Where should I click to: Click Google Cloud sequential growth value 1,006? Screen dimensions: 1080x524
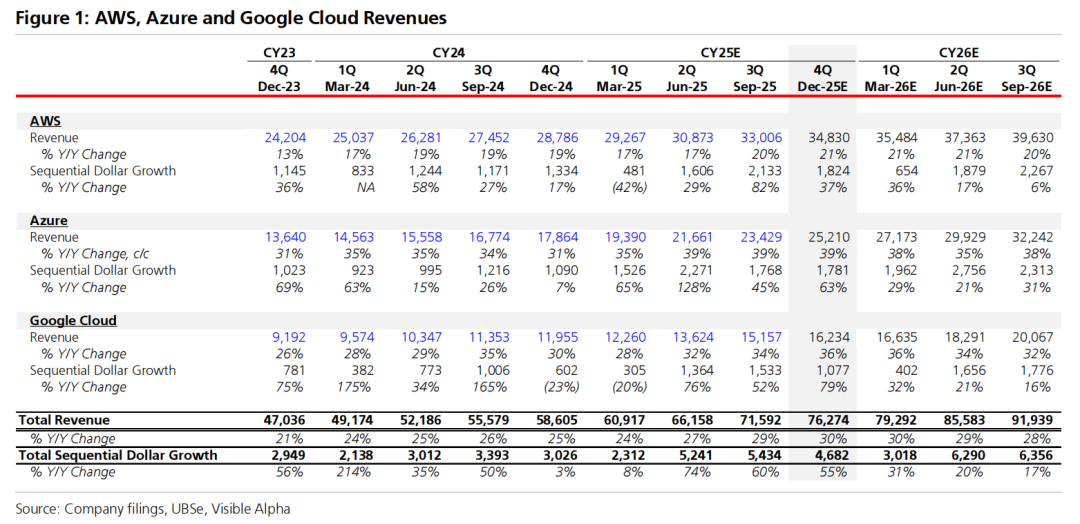tap(493, 370)
